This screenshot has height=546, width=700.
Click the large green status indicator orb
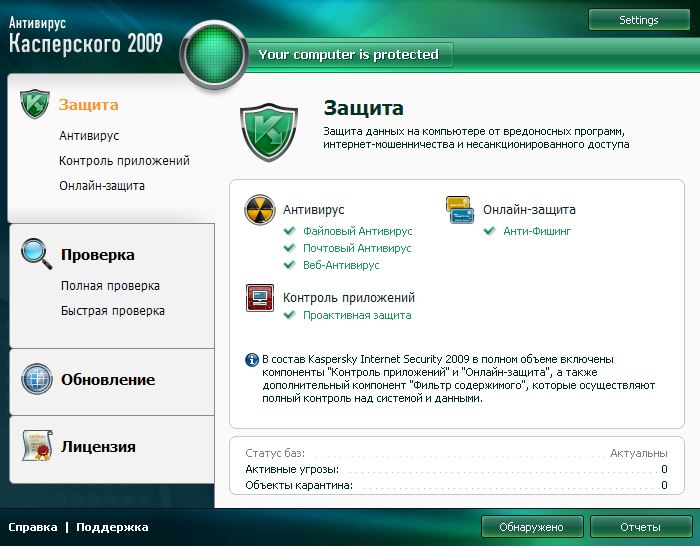214,54
